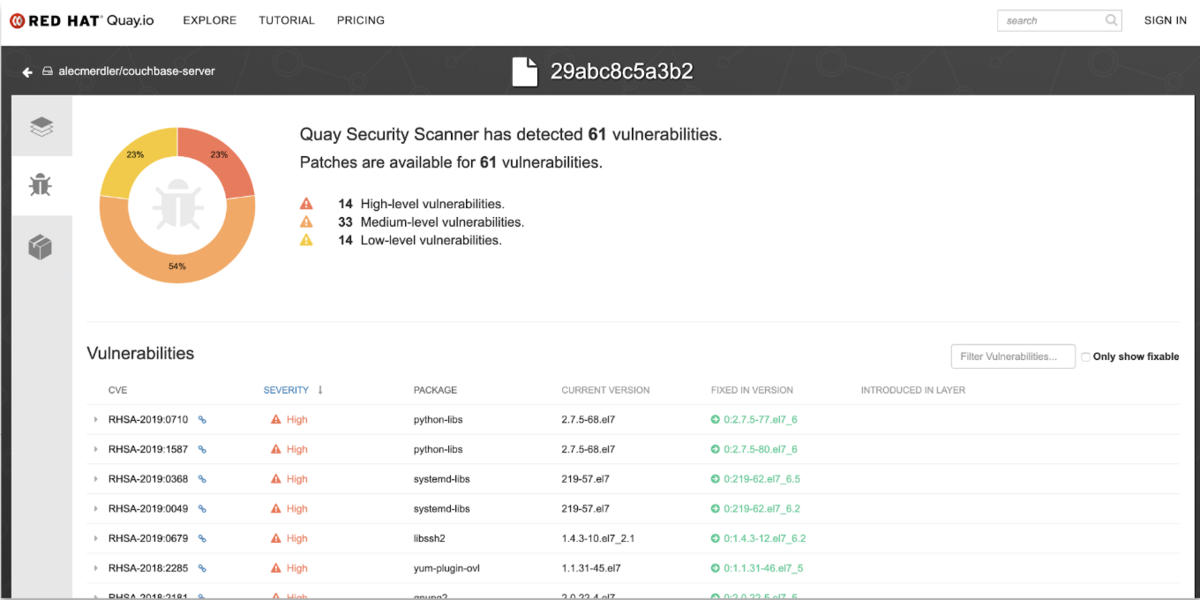
Task: Click the search magnifier icon
Action: (x=1111, y=20)
